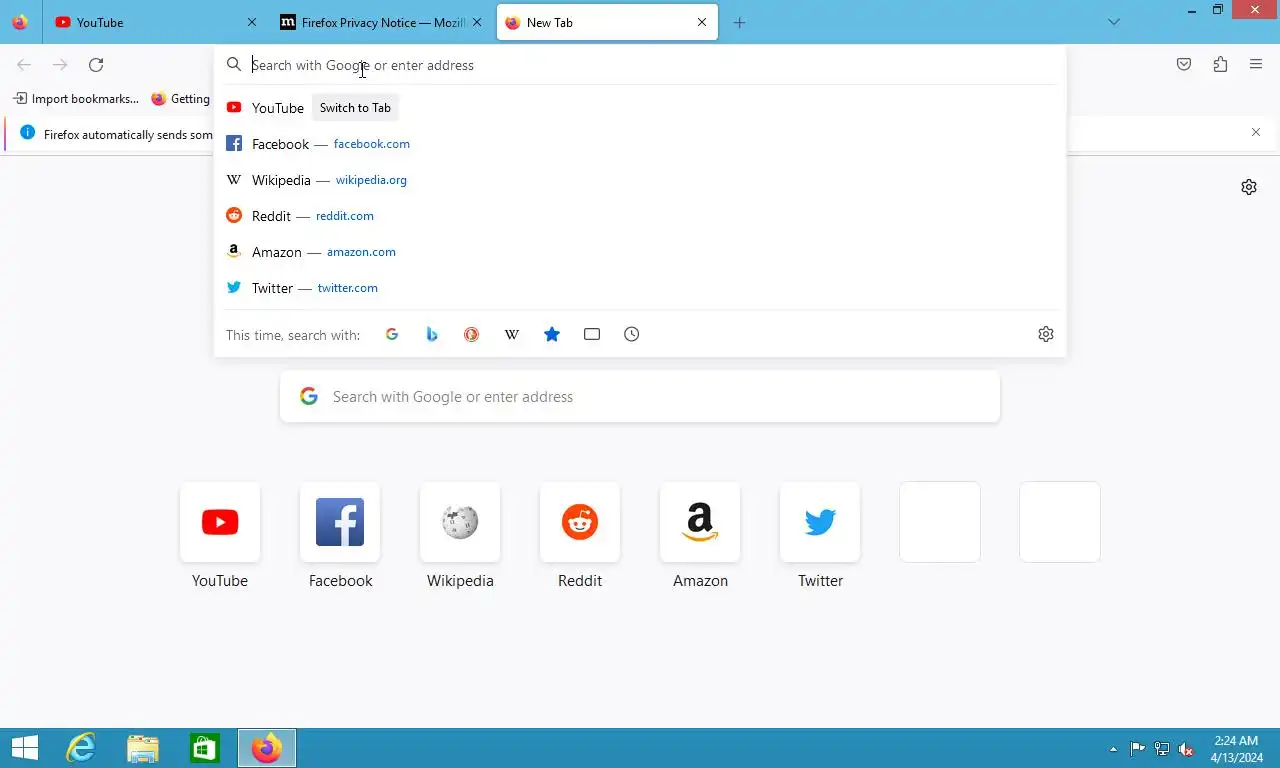
Task: Click the network tray icon
Action: [1162, 749]
